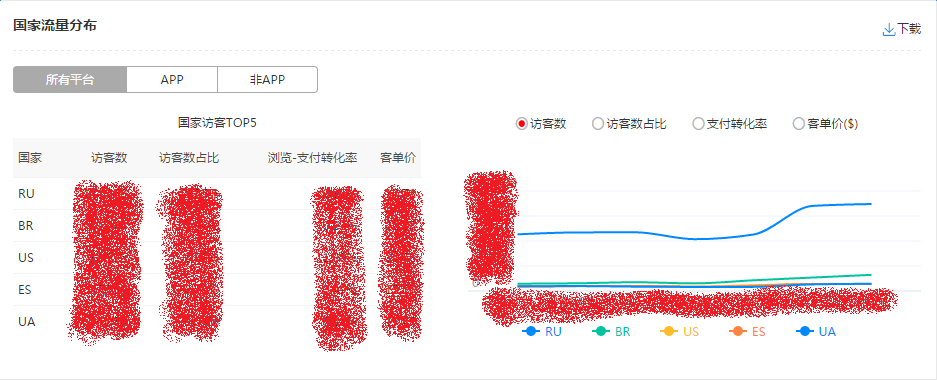Select the RU row in table

click(x=217, y=194)
